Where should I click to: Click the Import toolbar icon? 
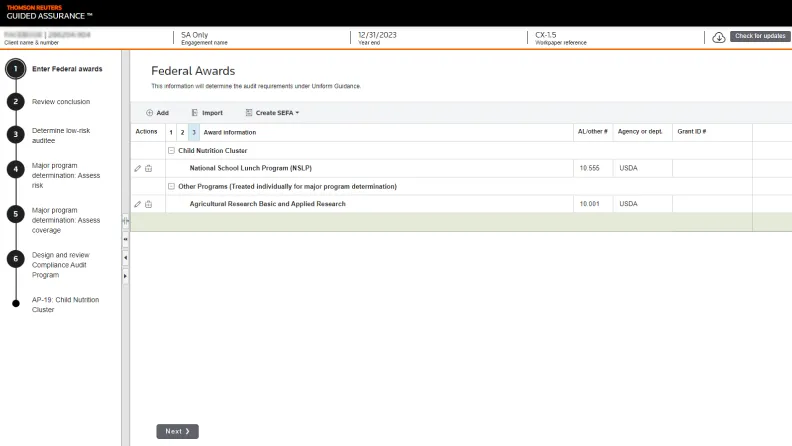(x=195, y=113)
